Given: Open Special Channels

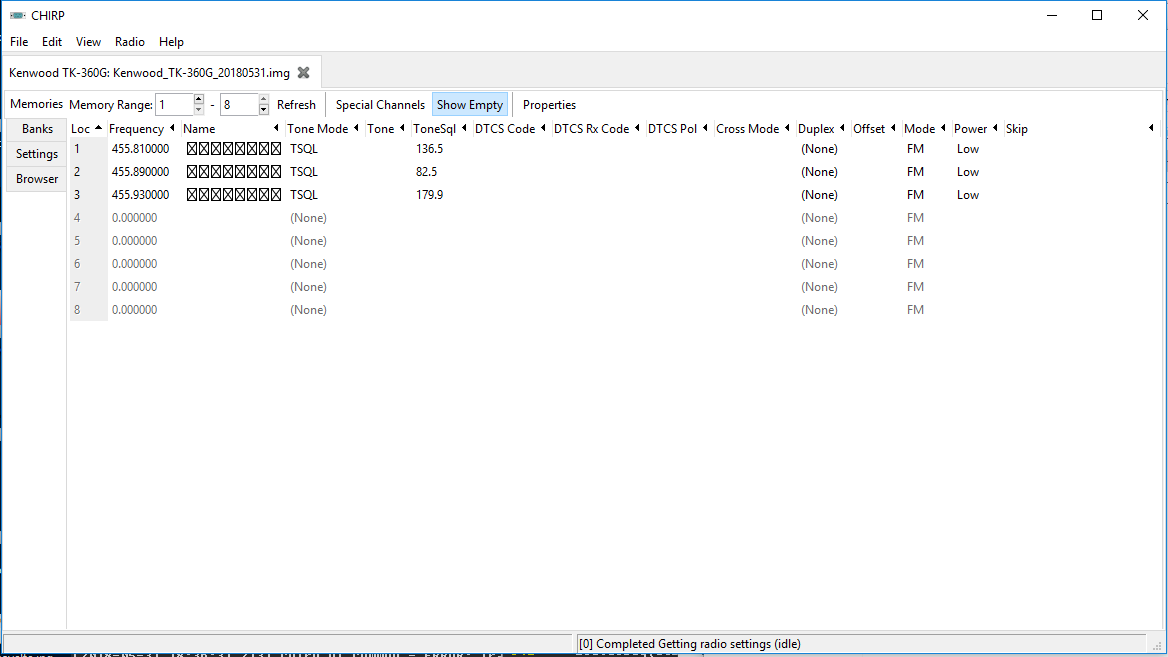Looking at the screenshot, I should tap(380, 105).
